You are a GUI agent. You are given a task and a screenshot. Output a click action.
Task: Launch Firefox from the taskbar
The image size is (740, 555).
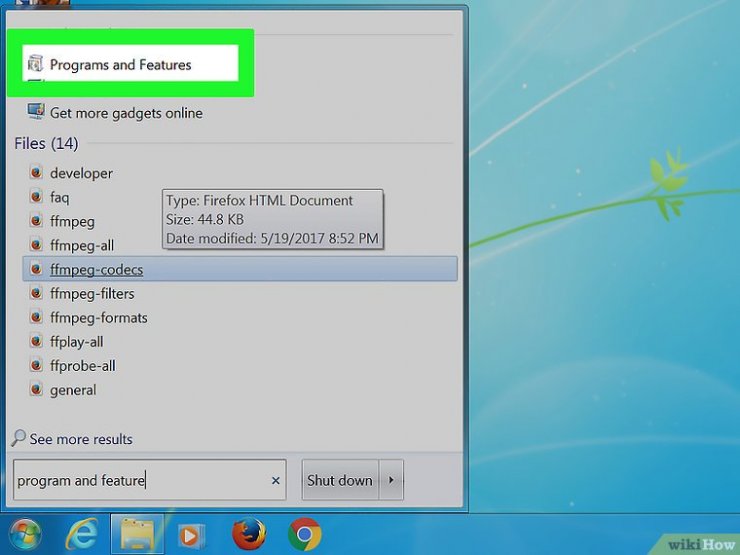[249, 534]
